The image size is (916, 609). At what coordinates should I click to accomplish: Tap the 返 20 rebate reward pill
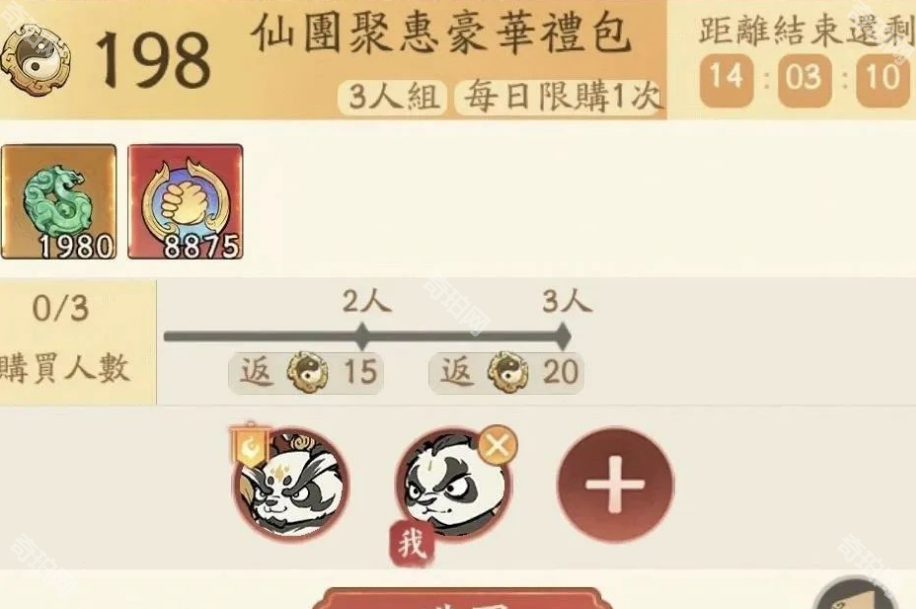pyautogui.click(x=506, y=372)
